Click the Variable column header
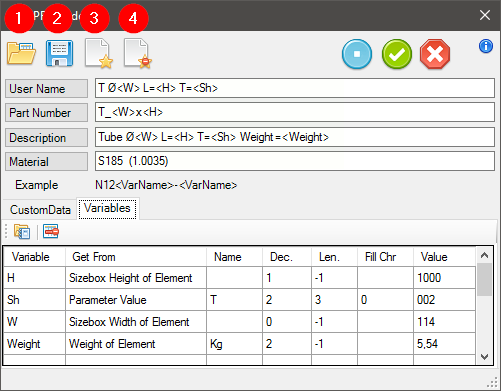The height and width of the screenshot is (392, 502). (x=35, y=257)
